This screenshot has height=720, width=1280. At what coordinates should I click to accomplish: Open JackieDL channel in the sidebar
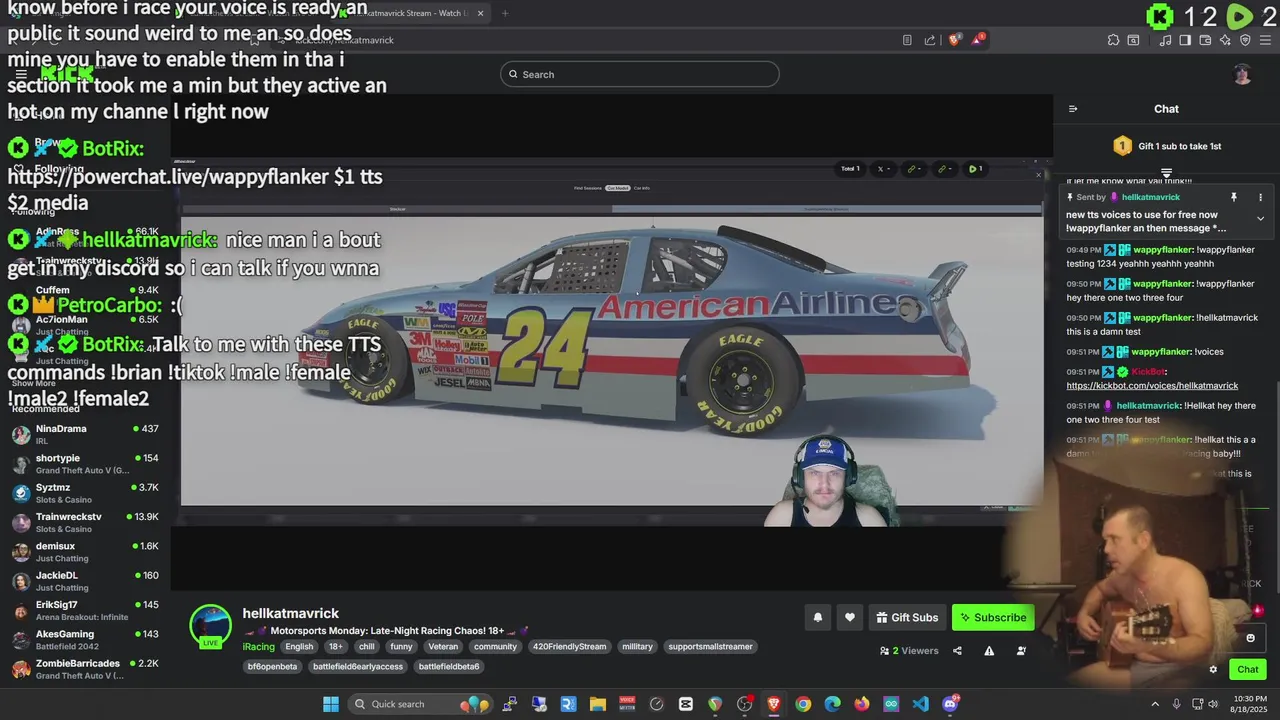click(x=85, y=581)
